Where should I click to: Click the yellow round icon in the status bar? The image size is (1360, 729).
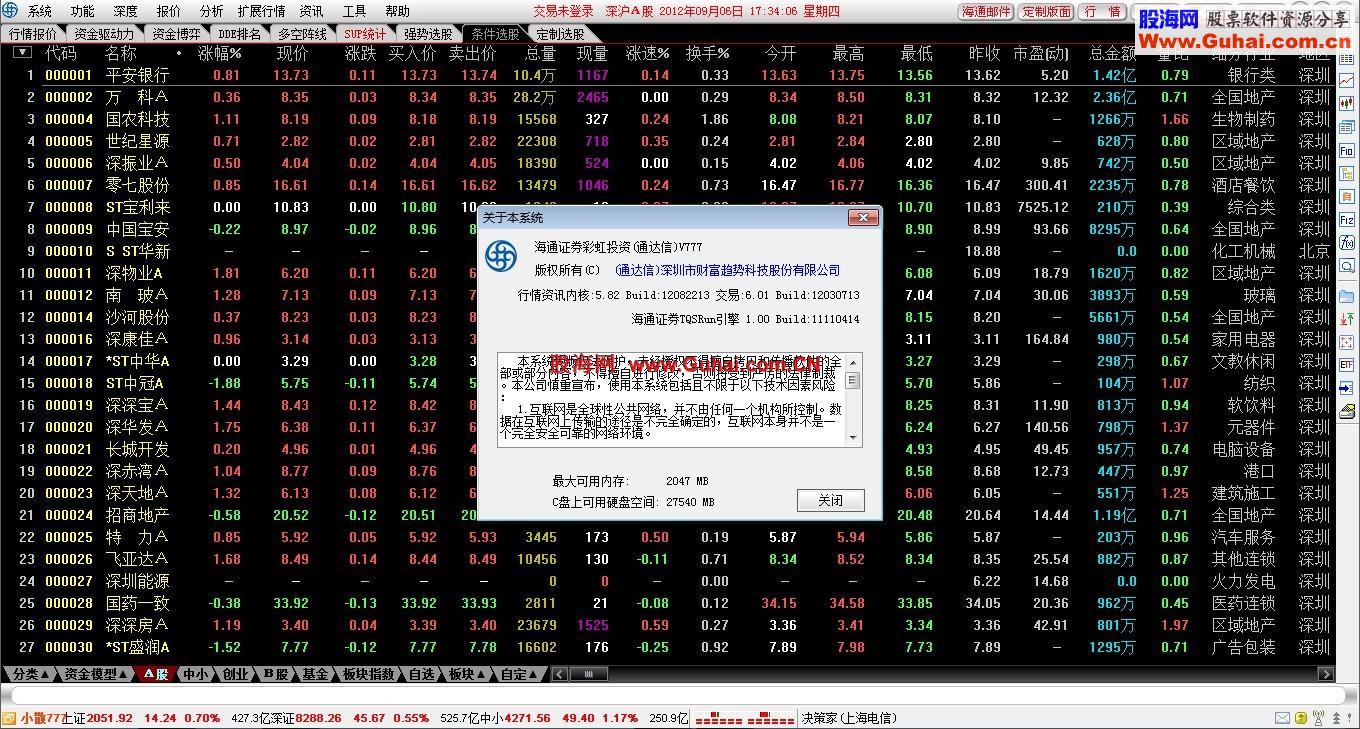tap(1300, 718)
